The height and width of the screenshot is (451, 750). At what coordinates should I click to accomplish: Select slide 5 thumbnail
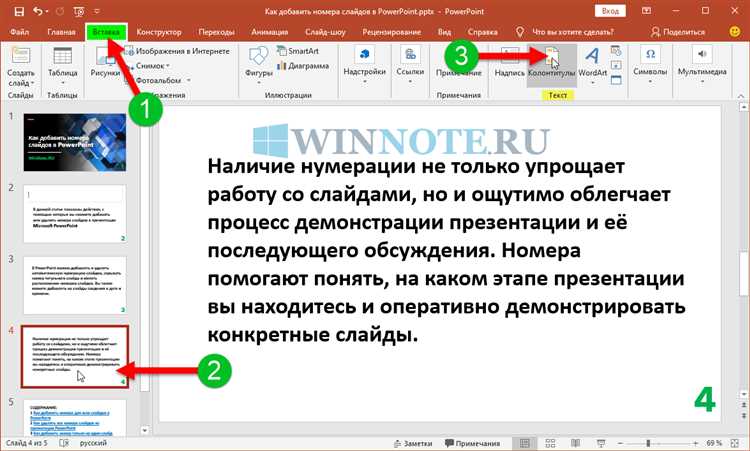click(x=75, y=417)
